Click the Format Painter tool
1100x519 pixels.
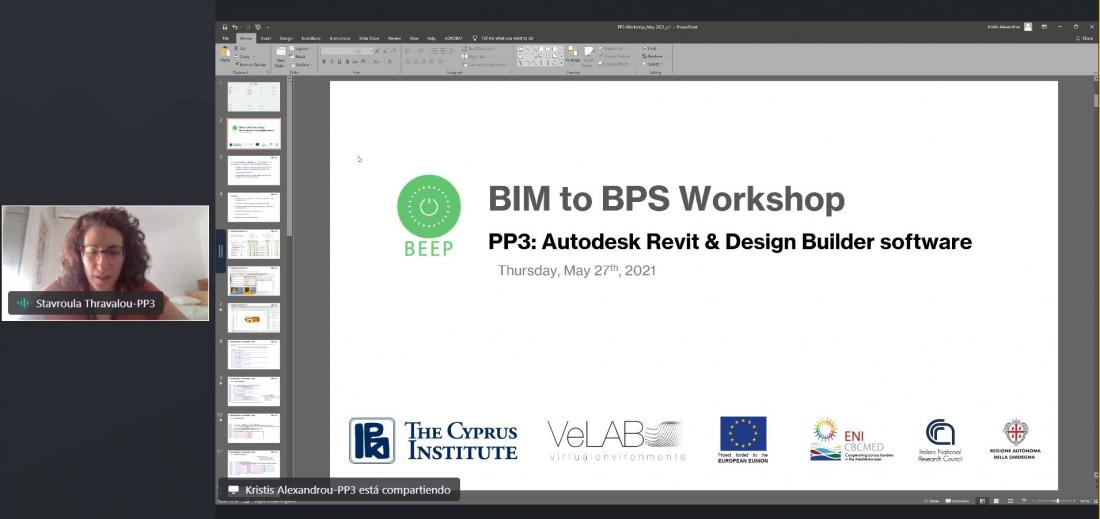point(250,64)
